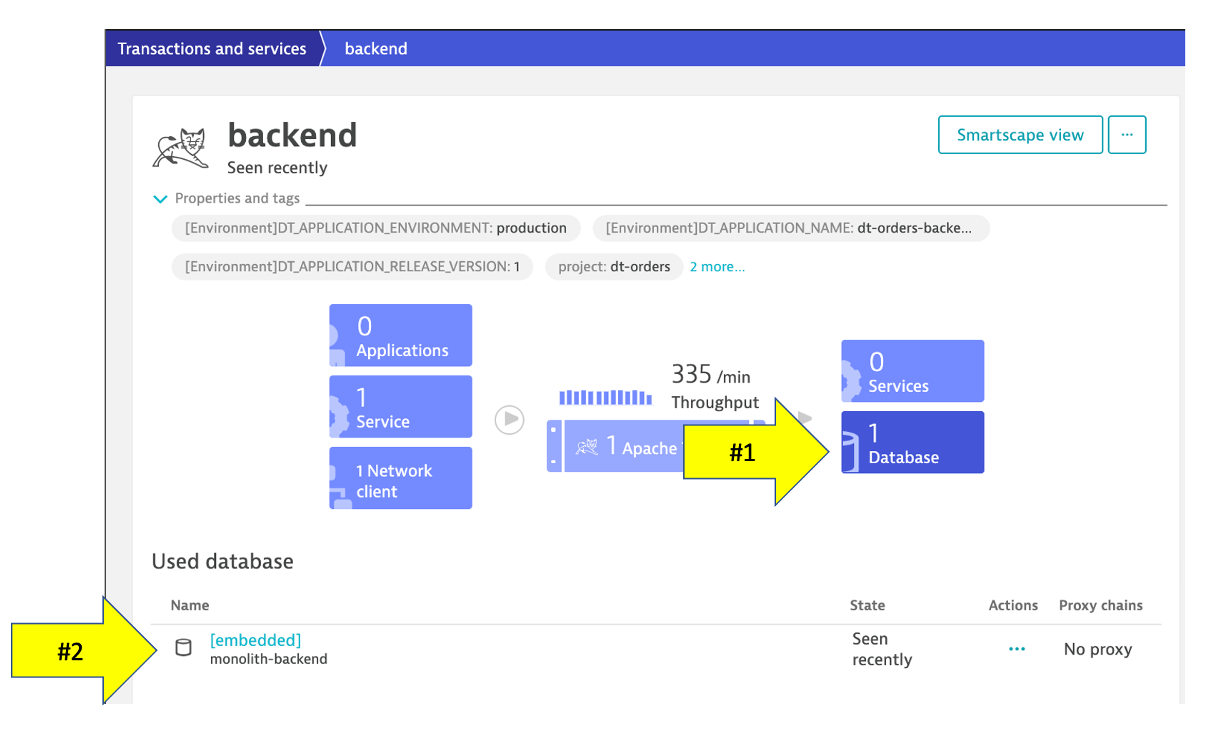Open the [embedded] database link
Image resolution: width=1222 pixels, height=737 pixels.
point(255,640)
